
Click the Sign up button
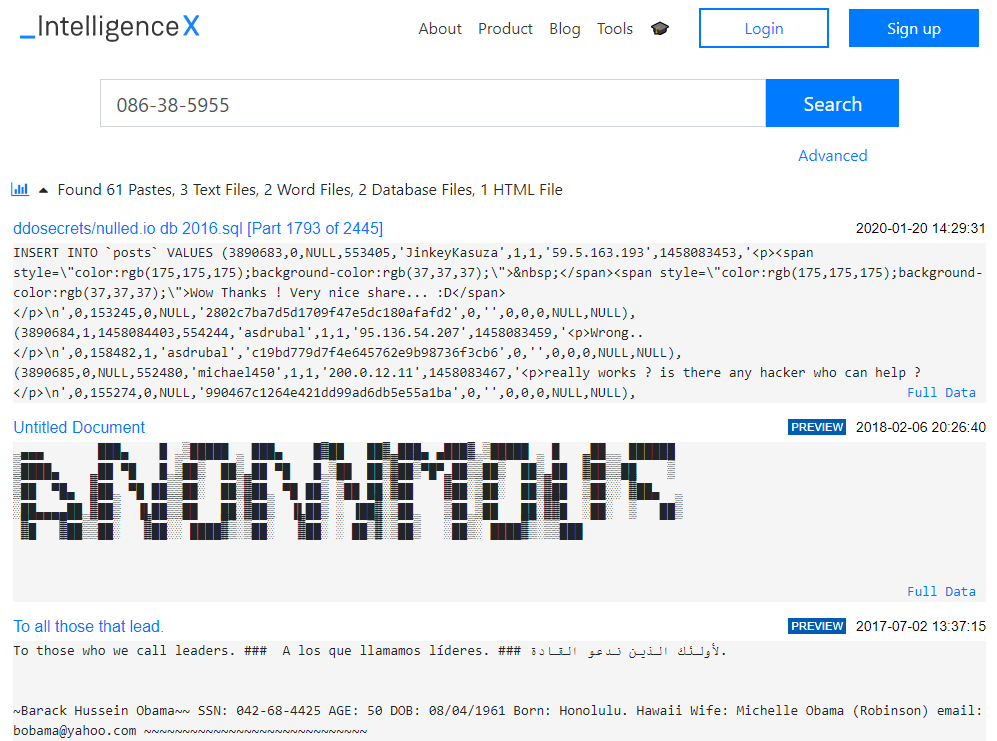pos(913,28)
